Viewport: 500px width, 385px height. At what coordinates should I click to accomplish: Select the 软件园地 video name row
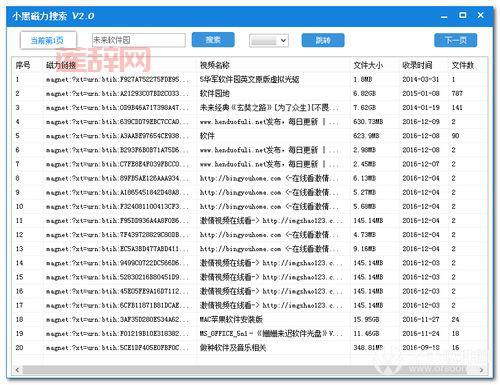[215, 94]
